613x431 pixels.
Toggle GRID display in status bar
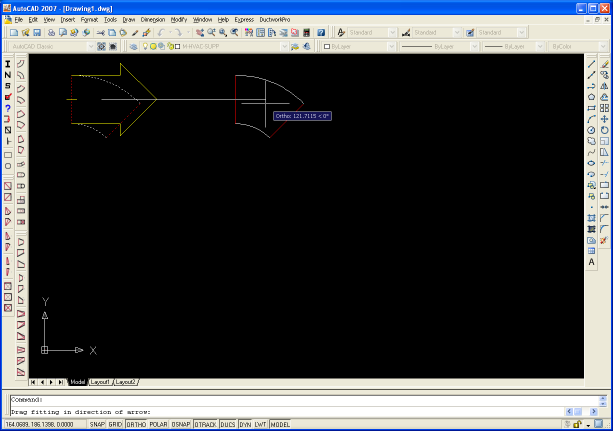pyautogui.click(x=115, y=424)
